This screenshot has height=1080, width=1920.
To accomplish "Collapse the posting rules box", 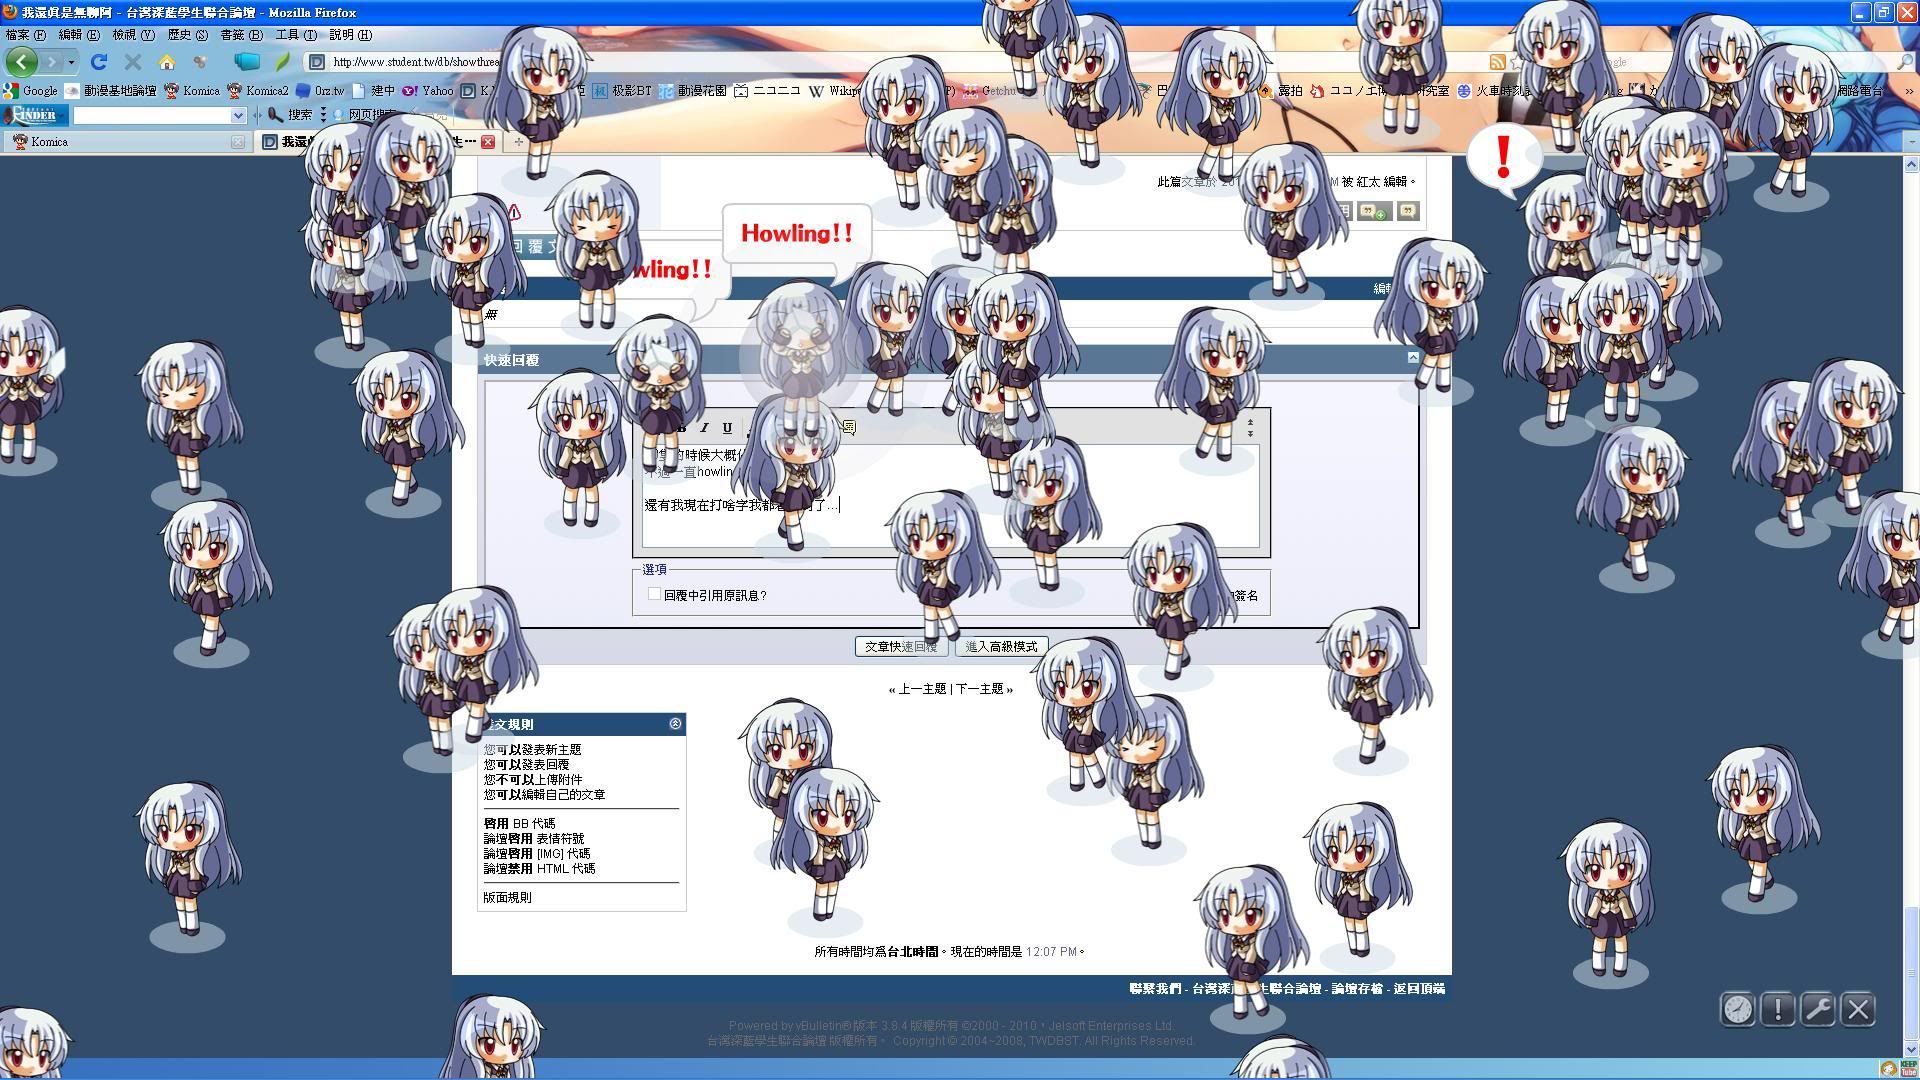I will 675,723.
